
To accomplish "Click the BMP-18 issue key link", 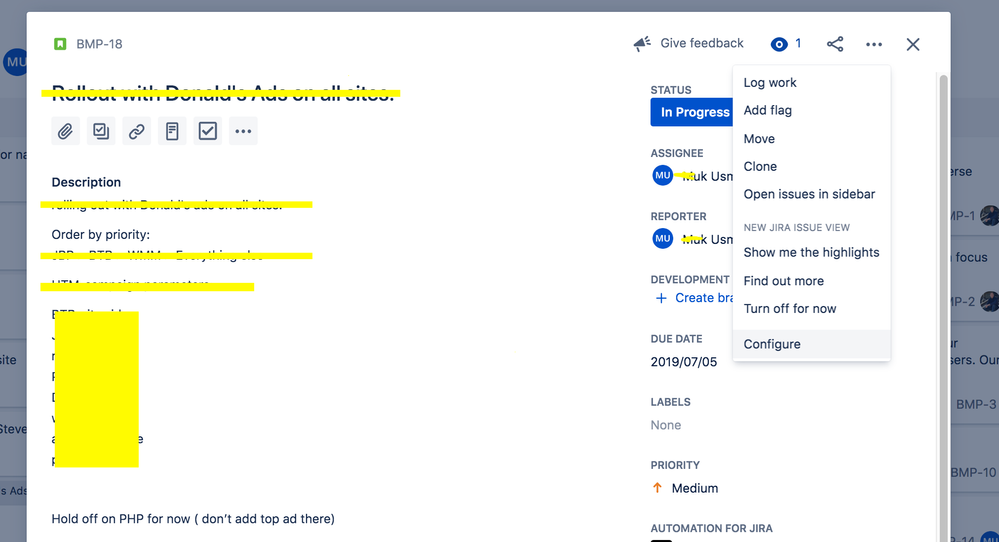I will [99, 44].
